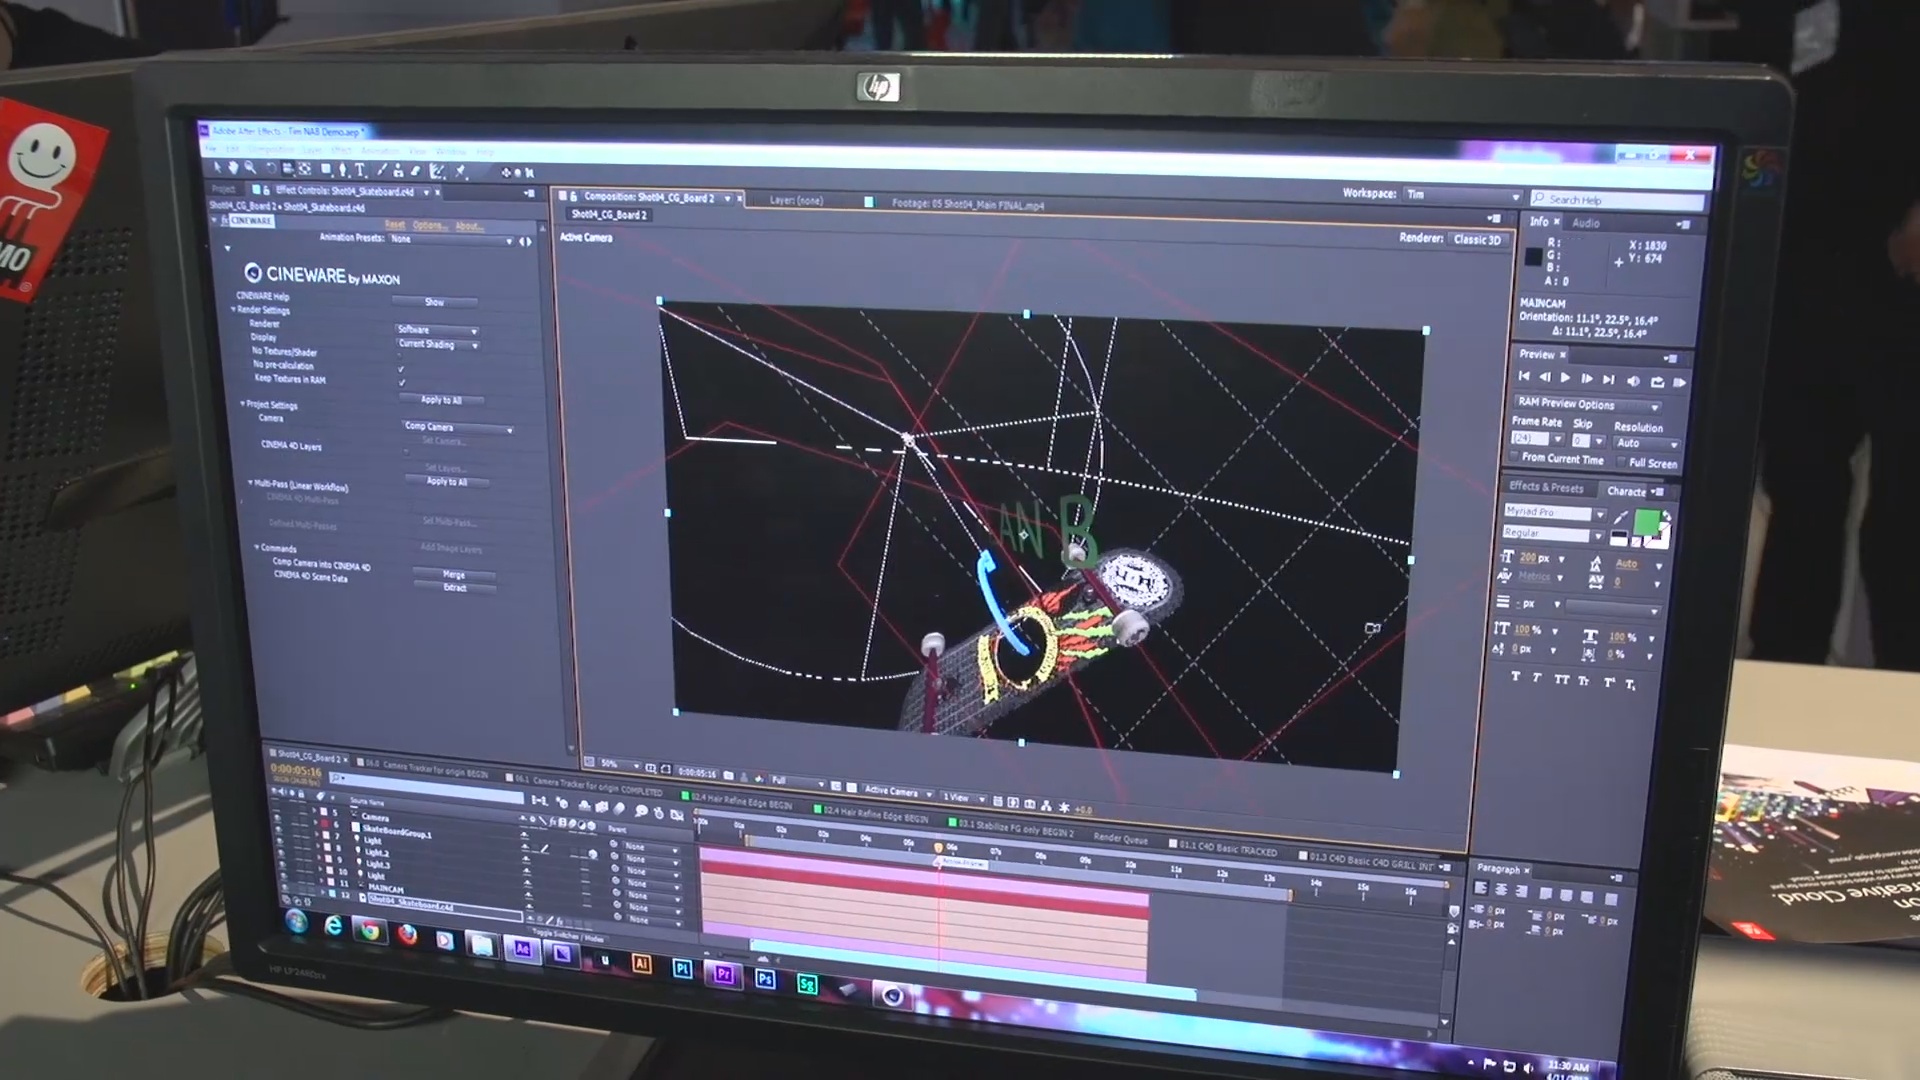Jump to first frame in Preview panel
Viewport: 1920px width, 1080px height.
pyautogui.click(x=1524, y=376)
